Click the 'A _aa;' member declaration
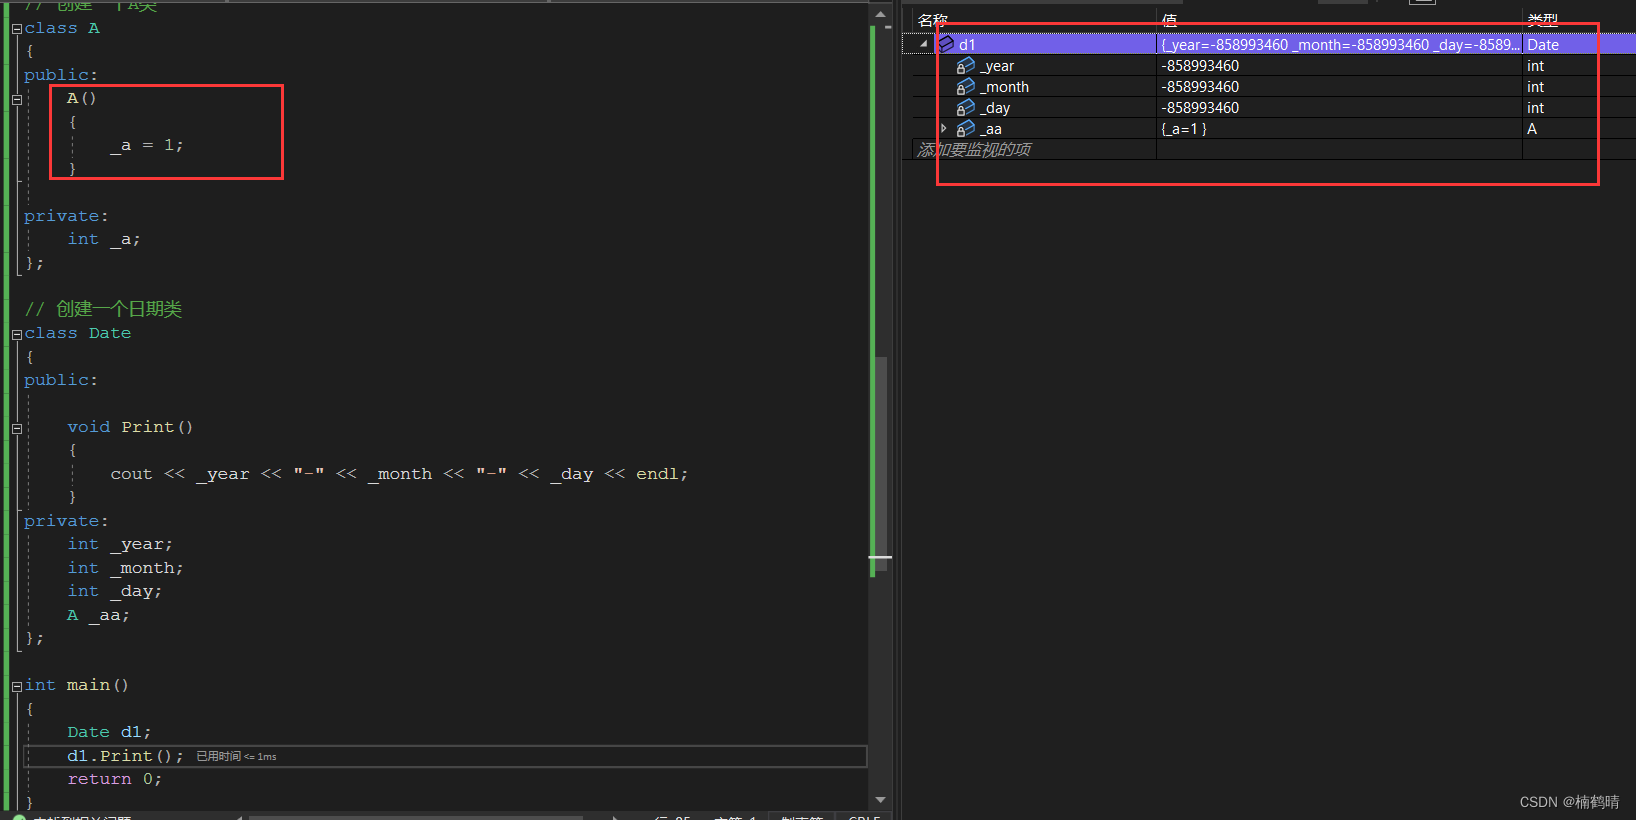1636x820 pixels. click(x=98, y=615)
